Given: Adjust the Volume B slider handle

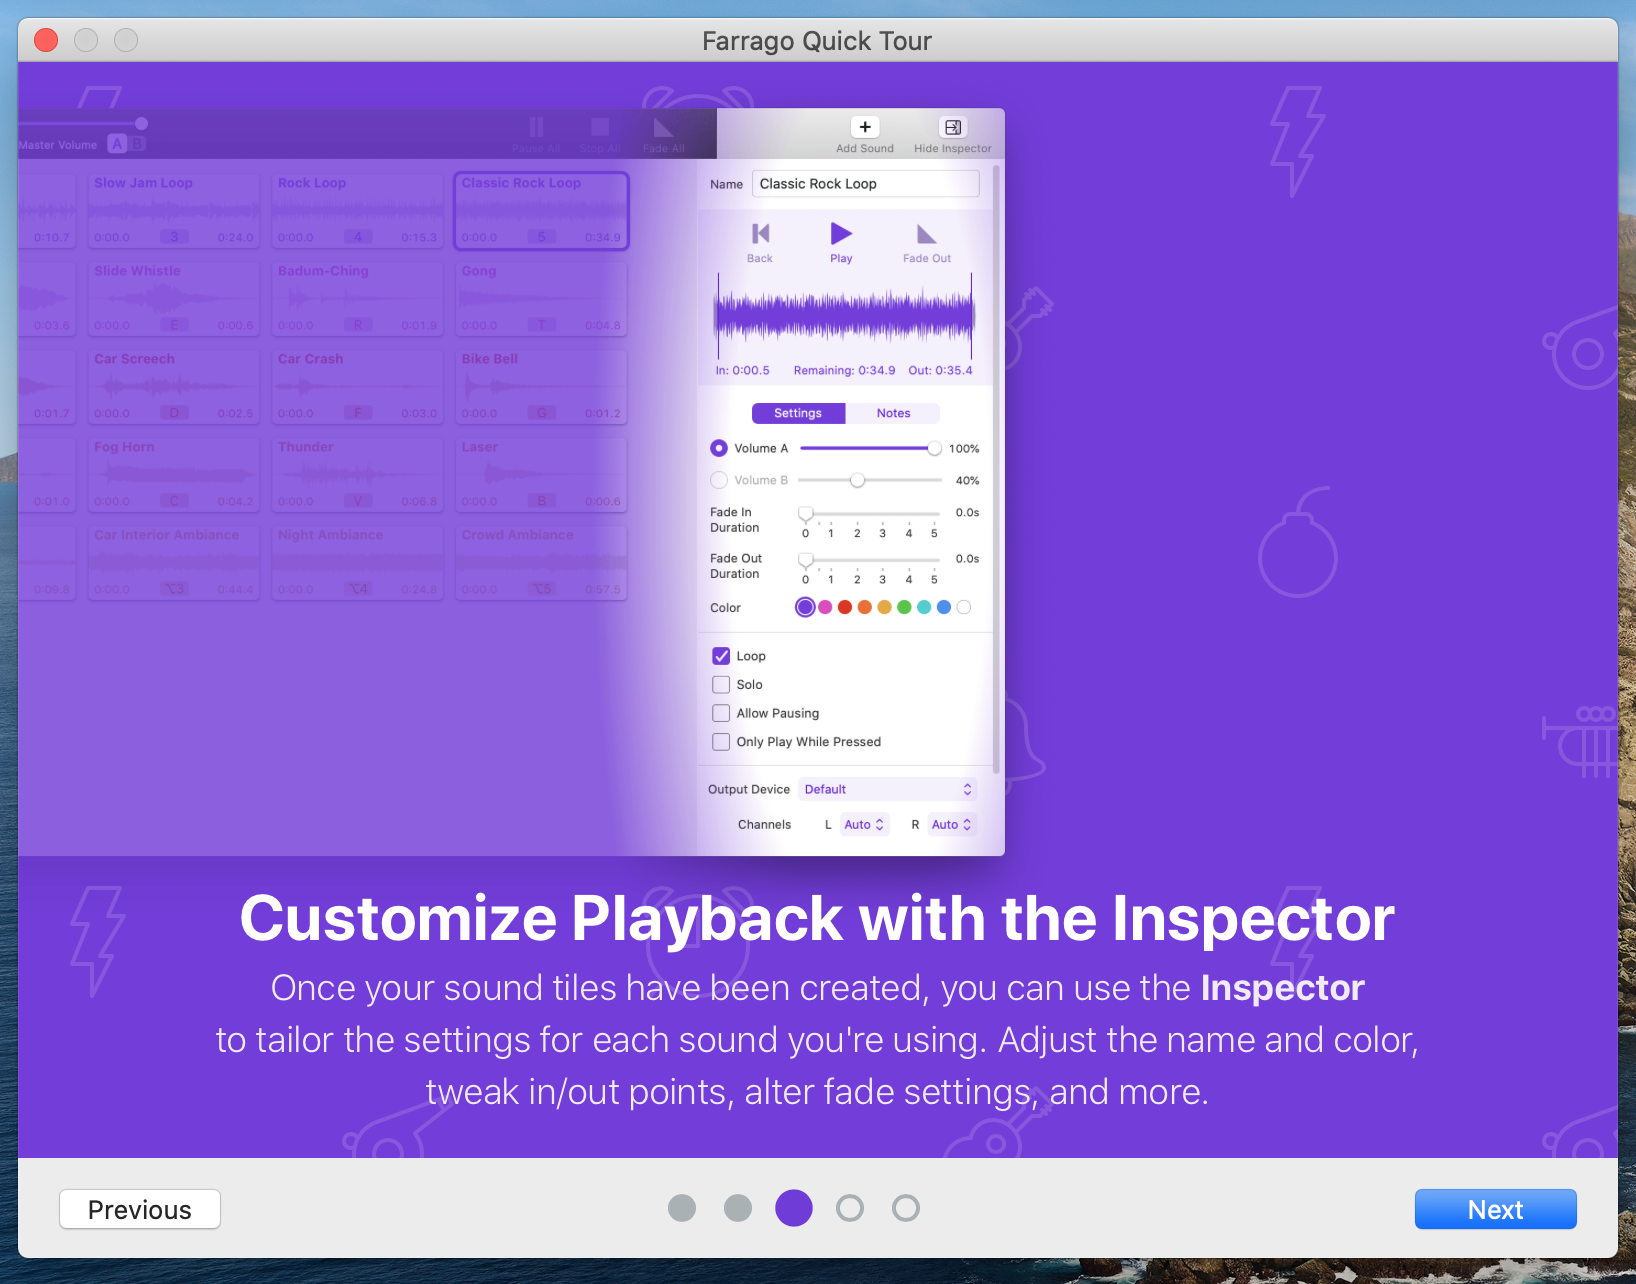Looking at the screenshot, I should pos(857,480).
